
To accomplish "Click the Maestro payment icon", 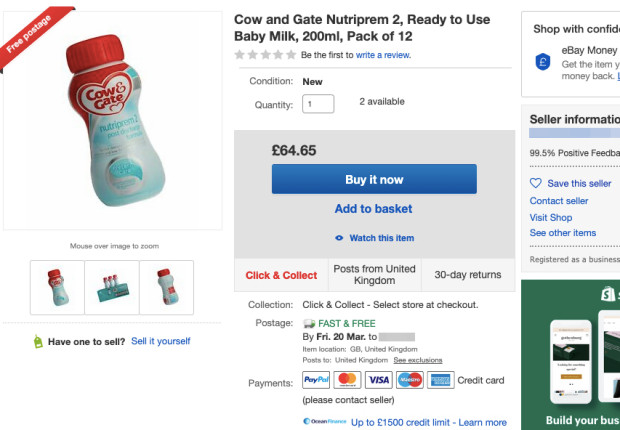I will pos(409,380).
